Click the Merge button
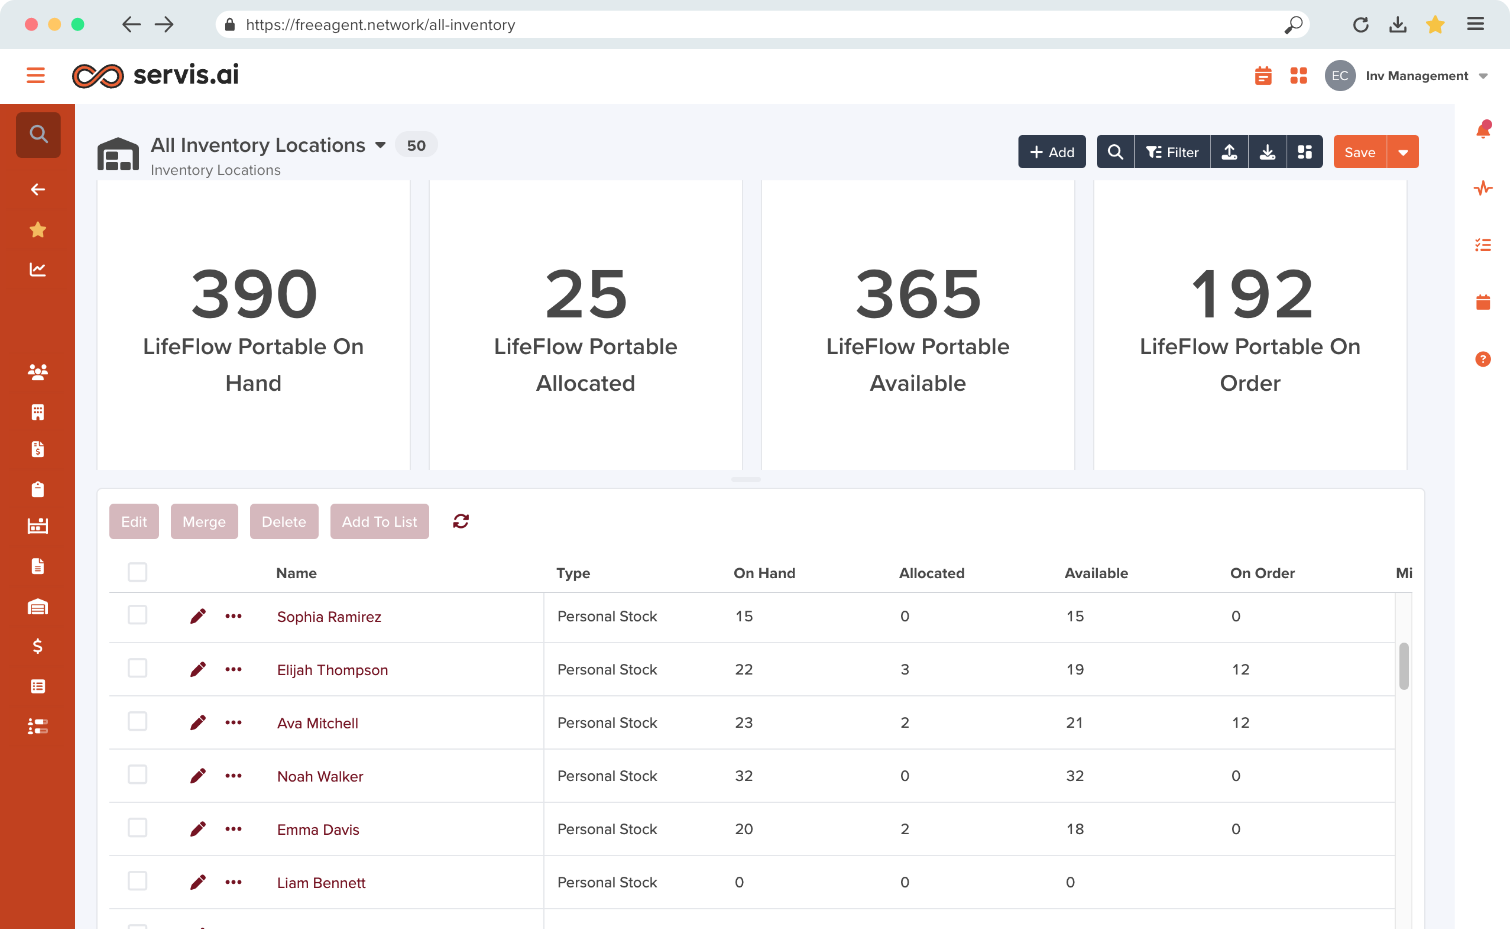Screen dimensions: 1510x929 (204, 522)
